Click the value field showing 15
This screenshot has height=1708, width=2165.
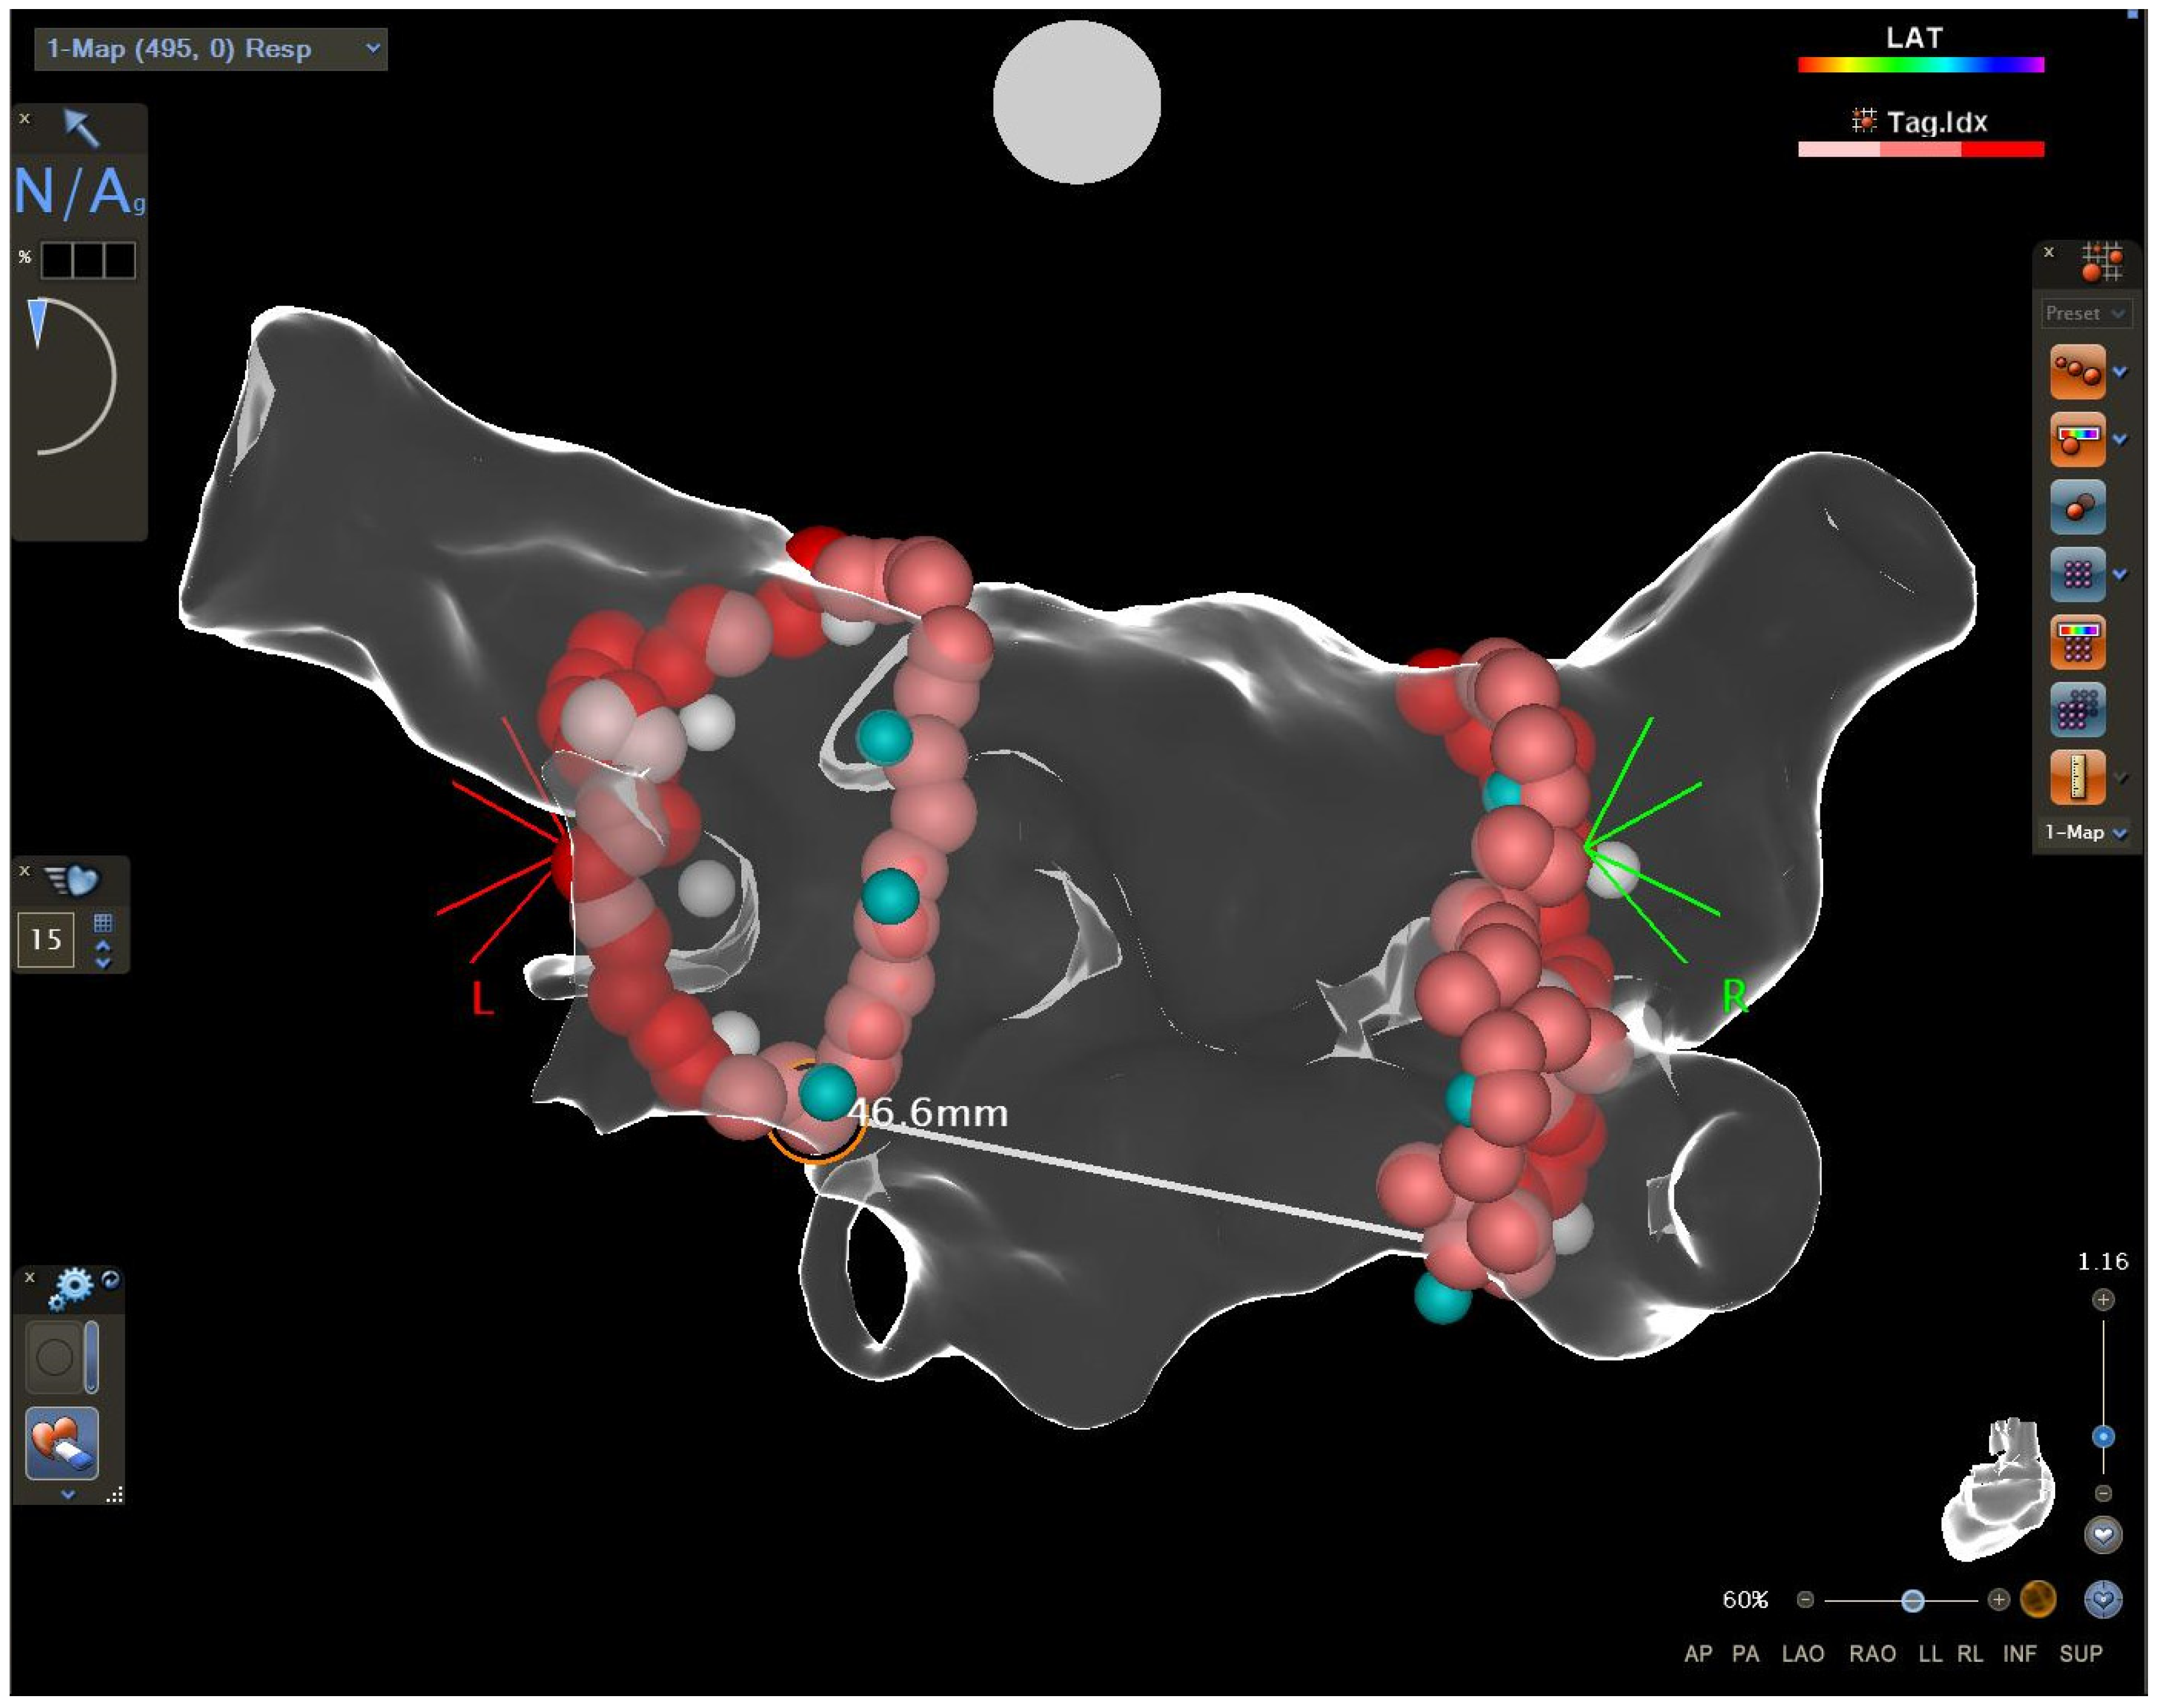tap(46, 939)
